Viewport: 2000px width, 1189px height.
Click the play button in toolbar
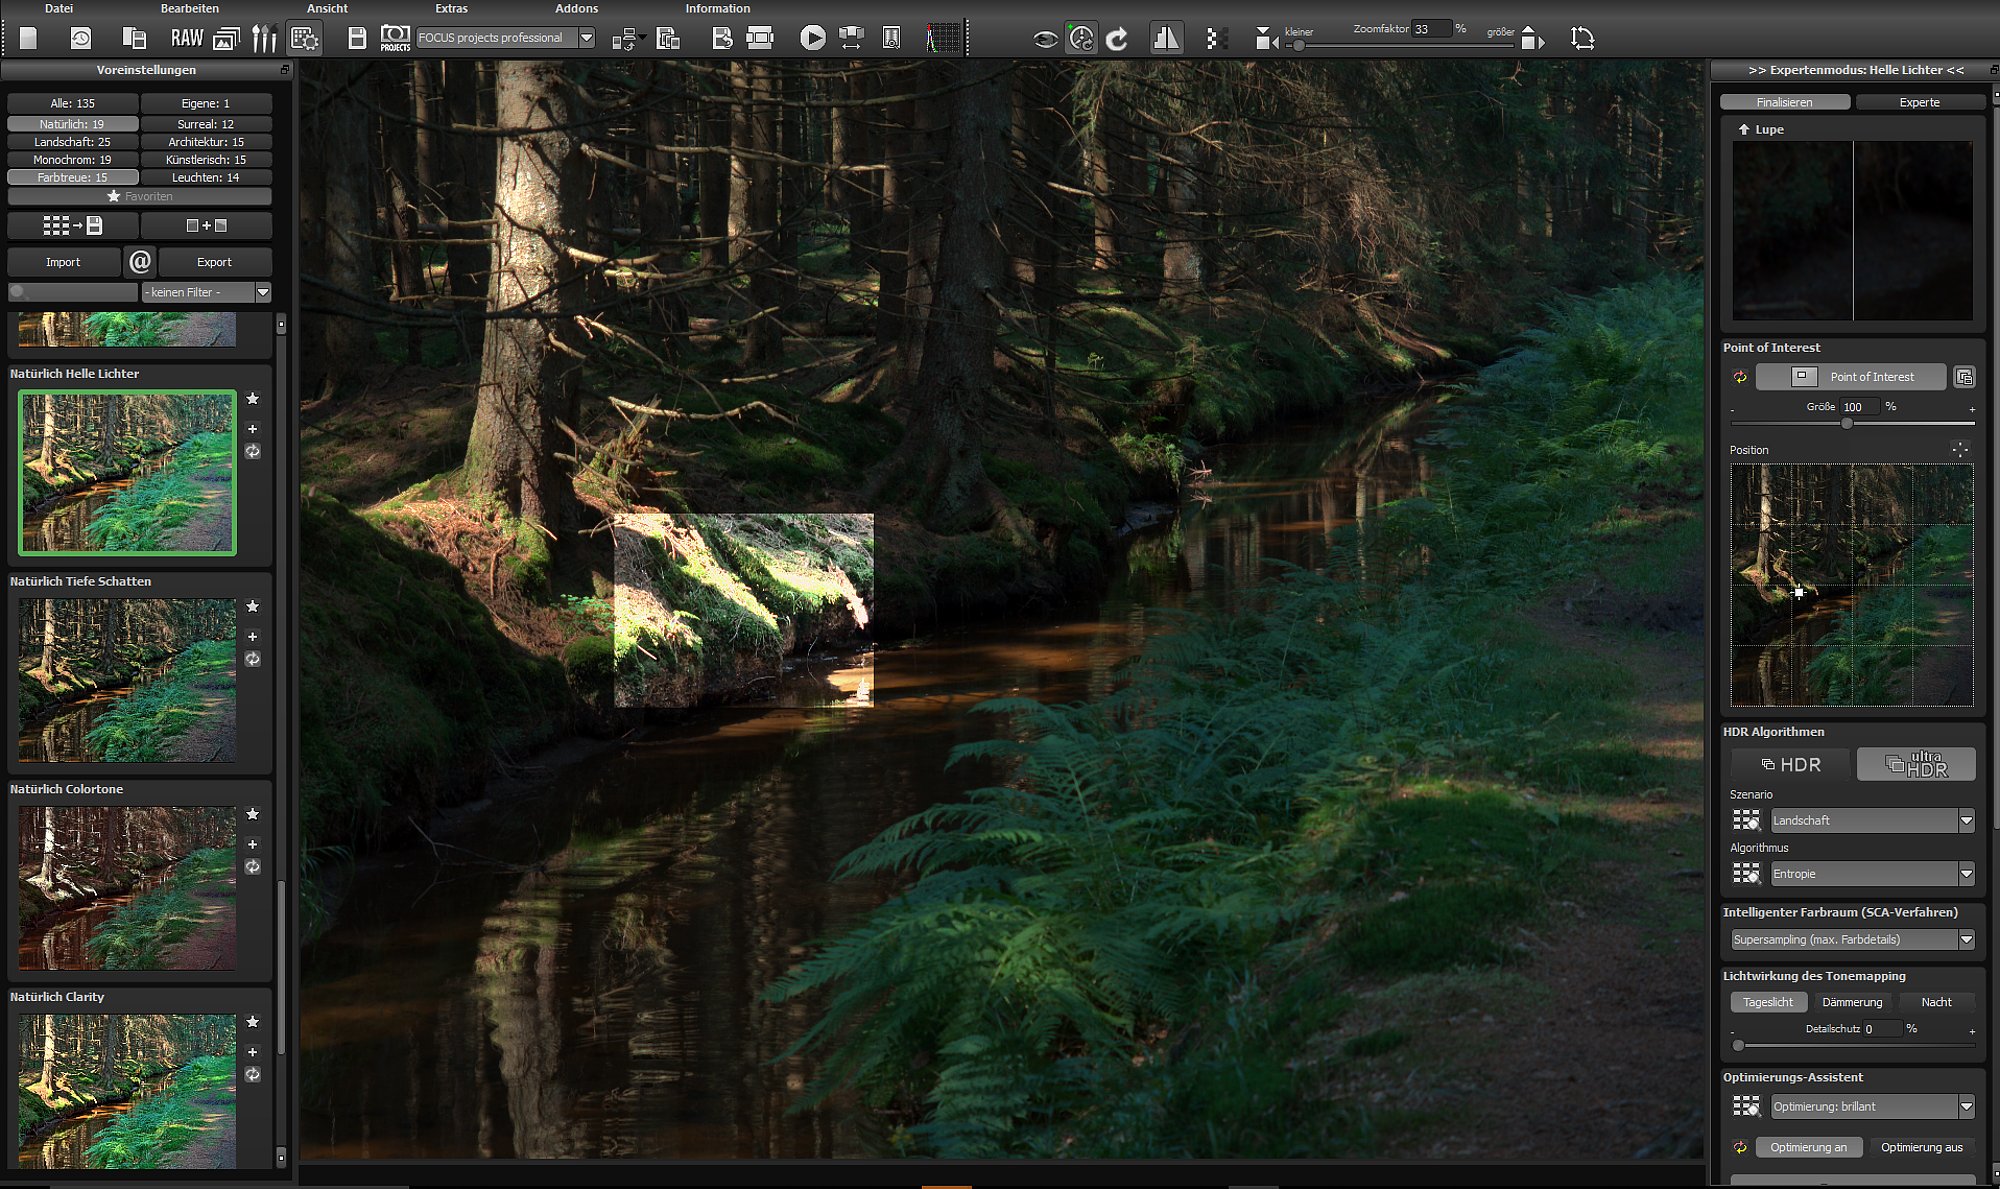click(813, 38)
